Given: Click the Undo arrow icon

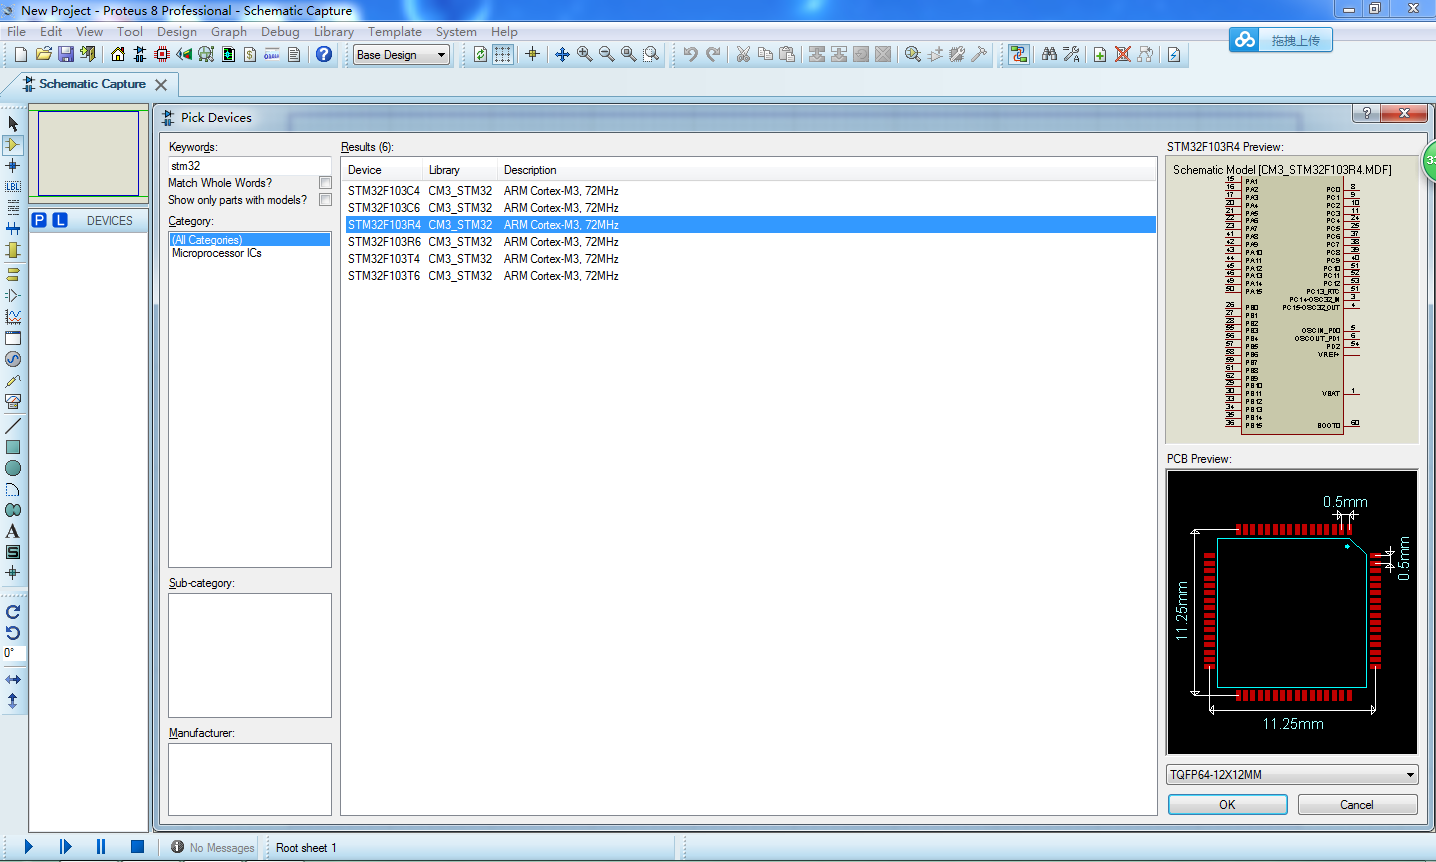Looking at the screenshot, I should click(690, 54).
